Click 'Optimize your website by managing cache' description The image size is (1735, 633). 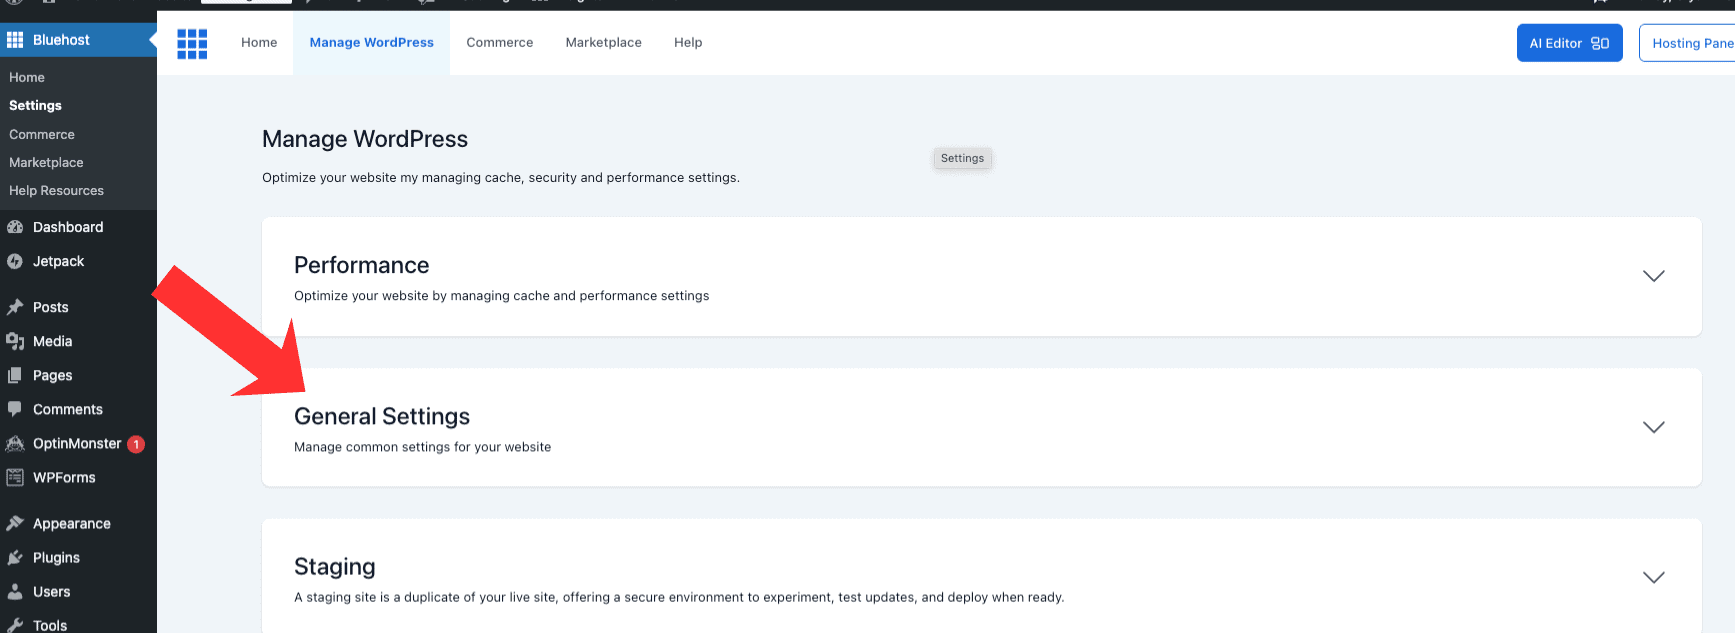click(x=501, y=296)
